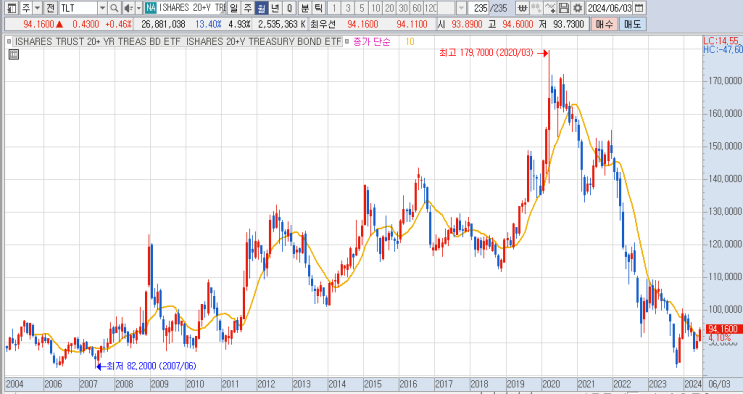This screenshot has height=394, width=743.
Task: Expand the custom interval dropdown arrow
Action: coord(461,8)
